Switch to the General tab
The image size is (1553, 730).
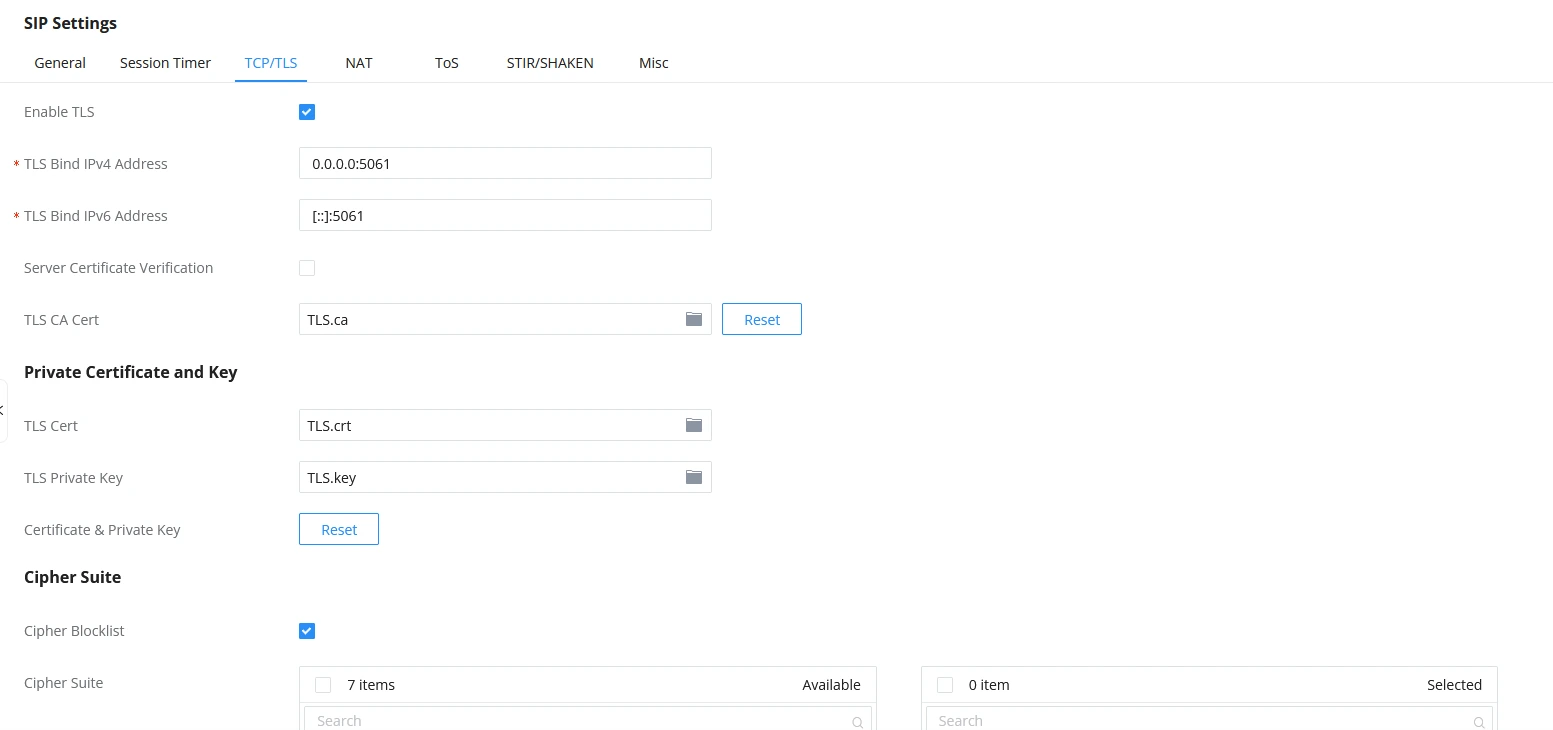[60, 63]
